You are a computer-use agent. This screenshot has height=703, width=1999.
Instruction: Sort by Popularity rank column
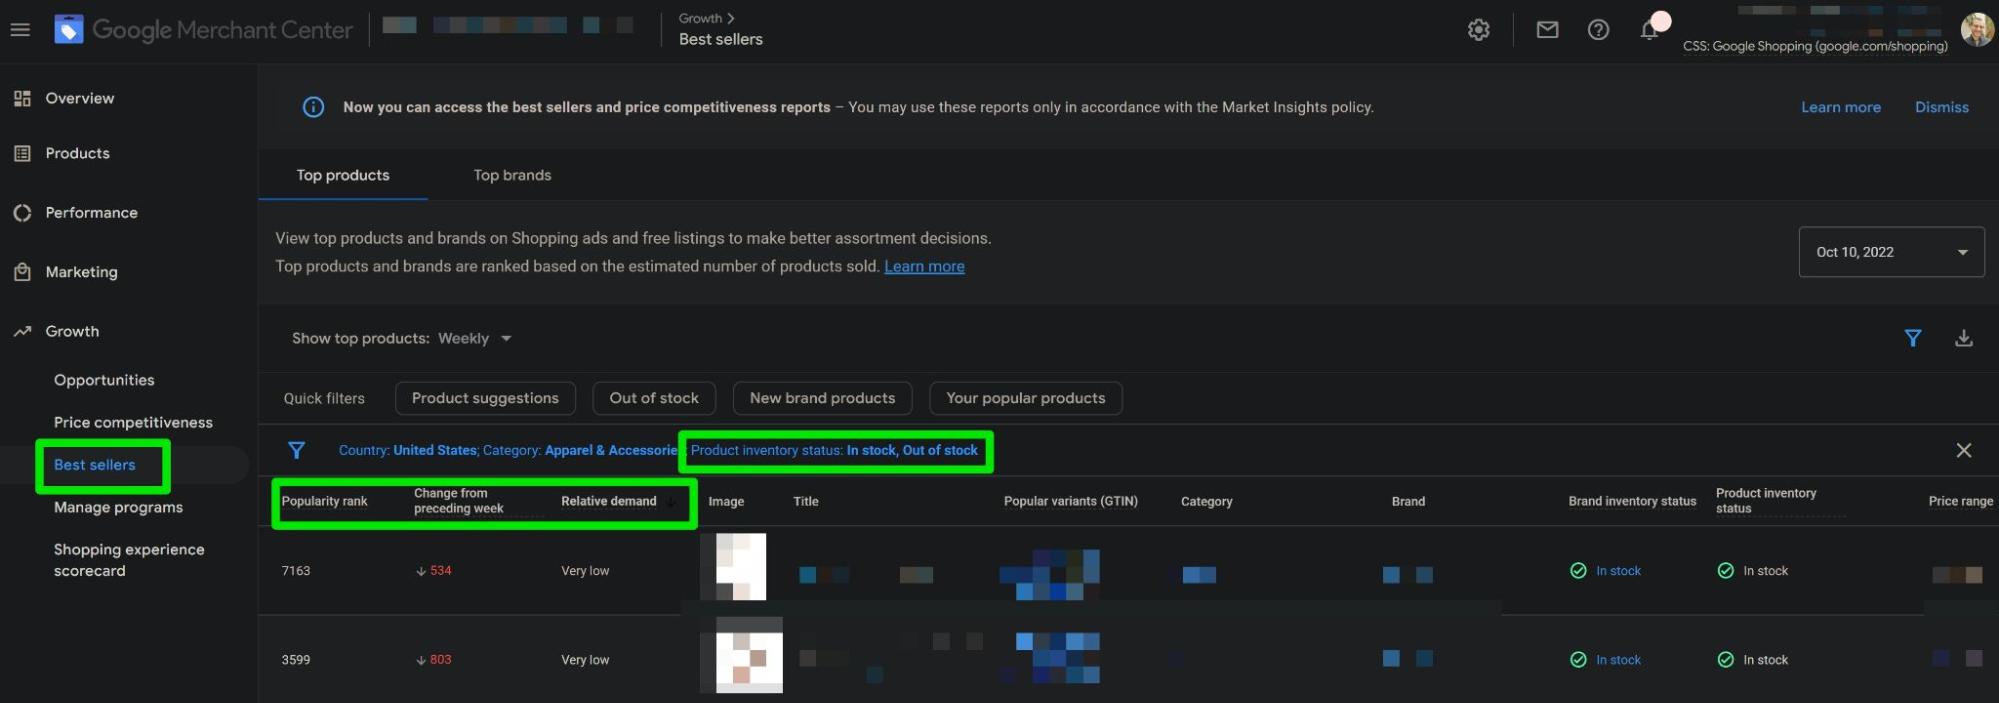325,501
